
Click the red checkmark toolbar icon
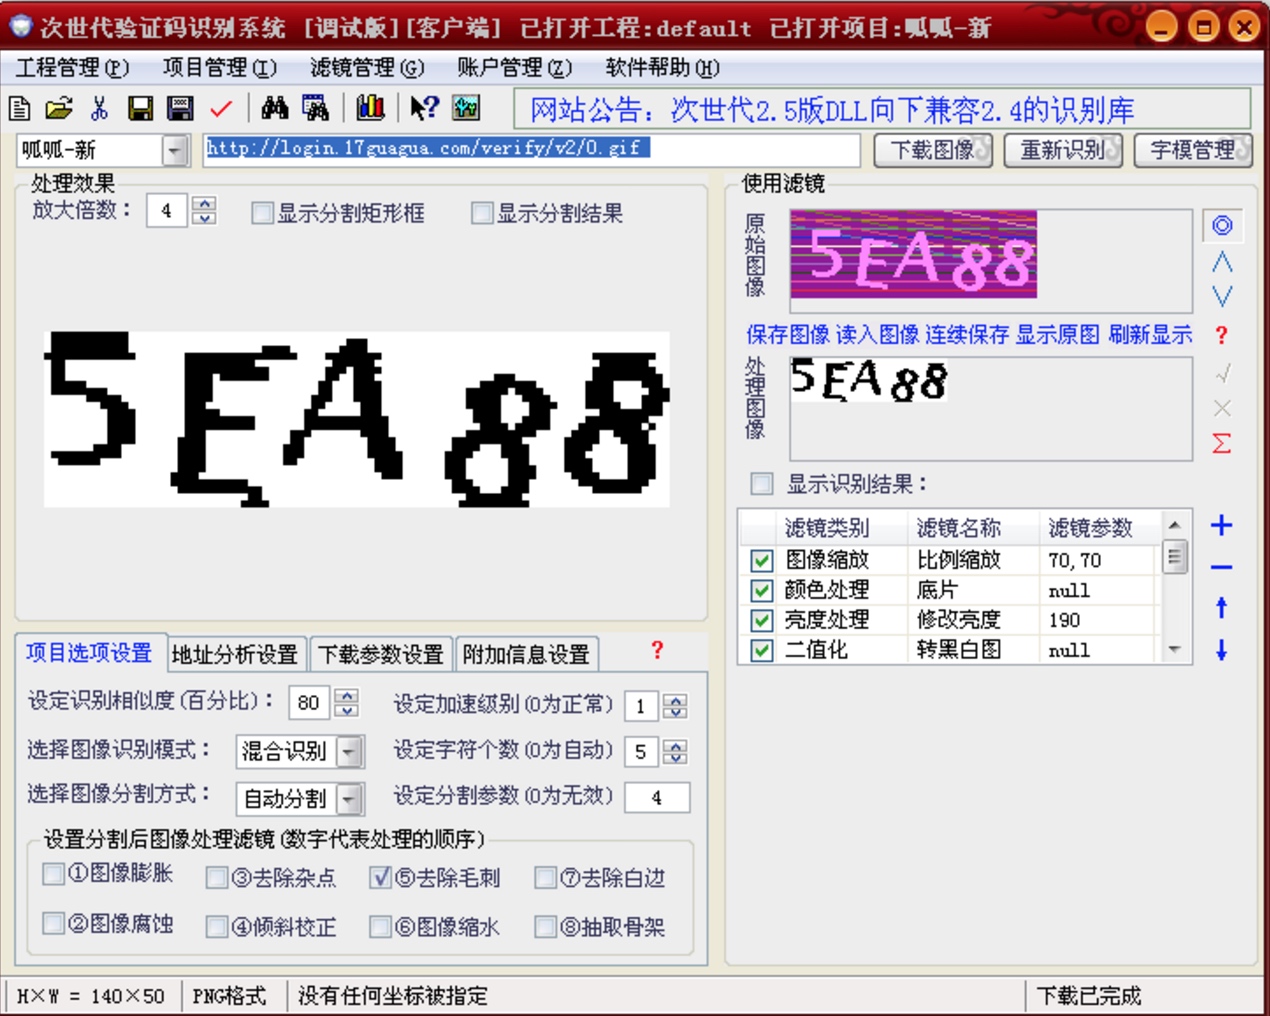[221, 108]
